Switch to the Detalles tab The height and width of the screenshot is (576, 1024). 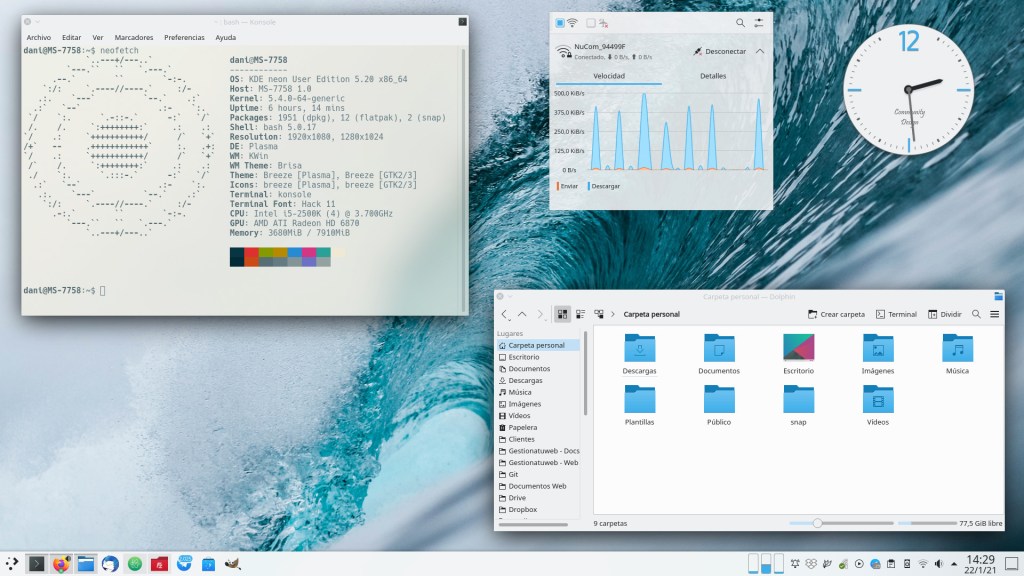(x=713, y=76)
